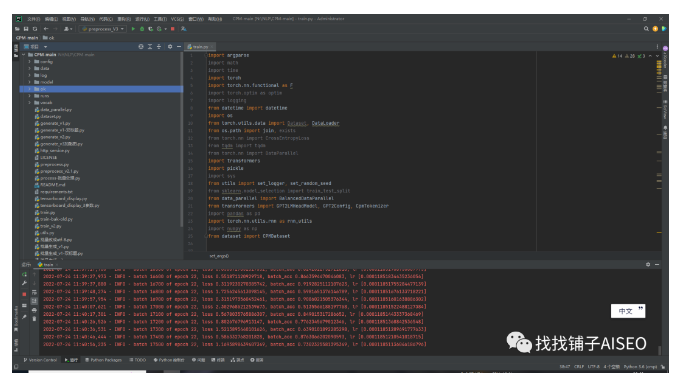Open the Python Packages tool window

103,360
